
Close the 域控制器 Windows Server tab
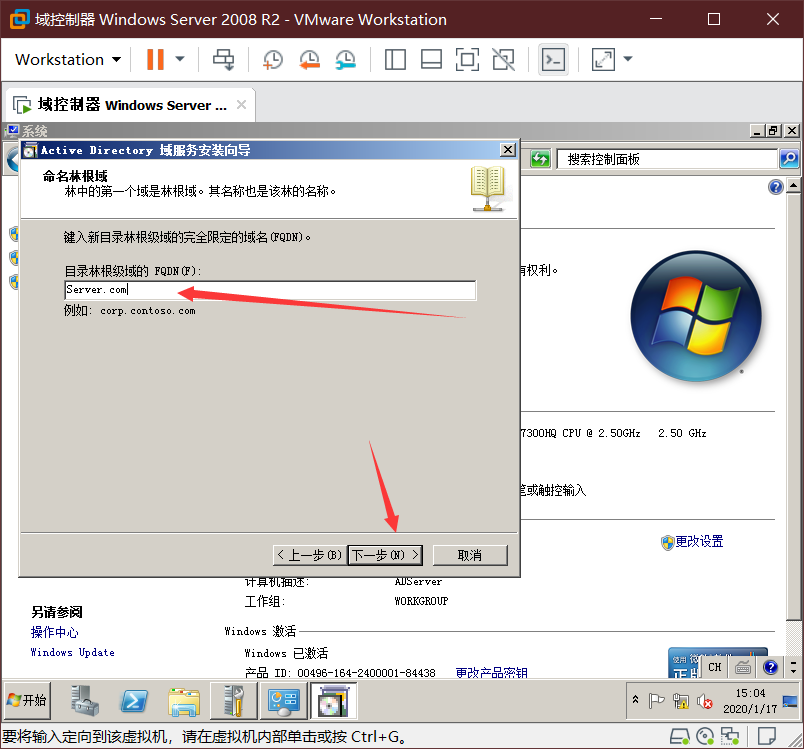coord(241,105)
